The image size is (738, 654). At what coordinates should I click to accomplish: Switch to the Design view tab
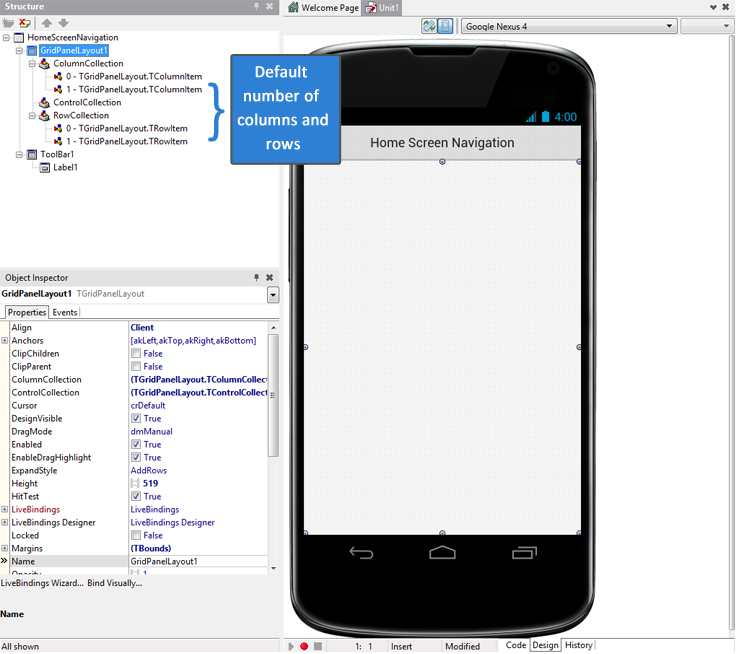545,646
